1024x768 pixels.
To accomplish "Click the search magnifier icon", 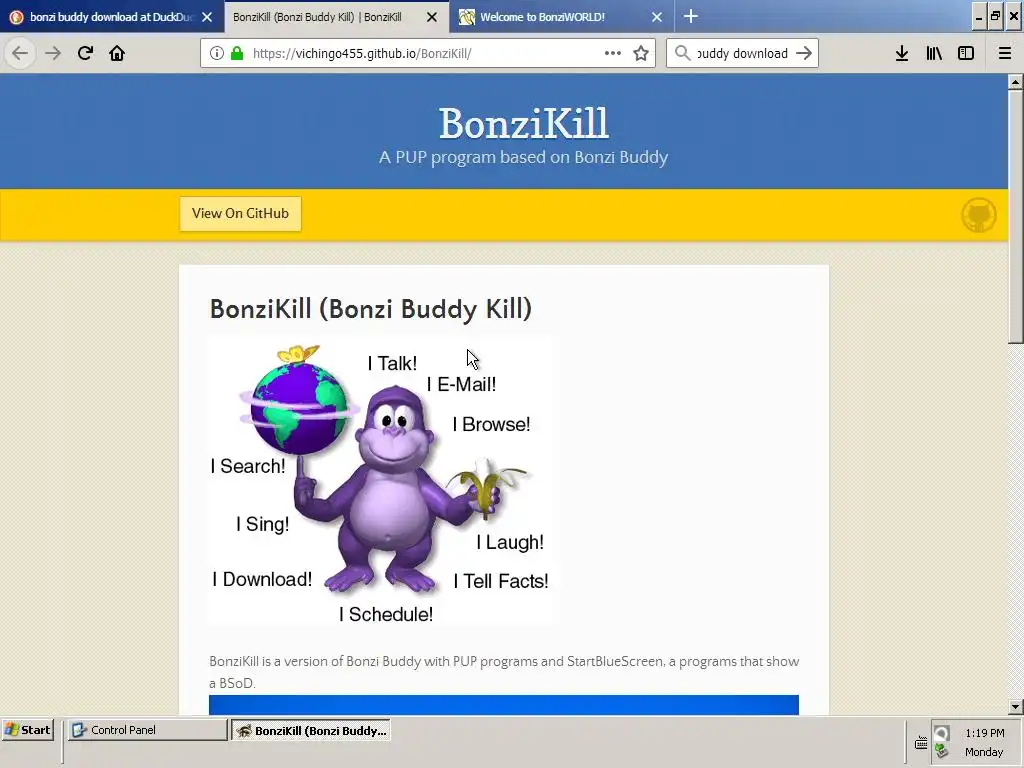I will tap(682, 53).
